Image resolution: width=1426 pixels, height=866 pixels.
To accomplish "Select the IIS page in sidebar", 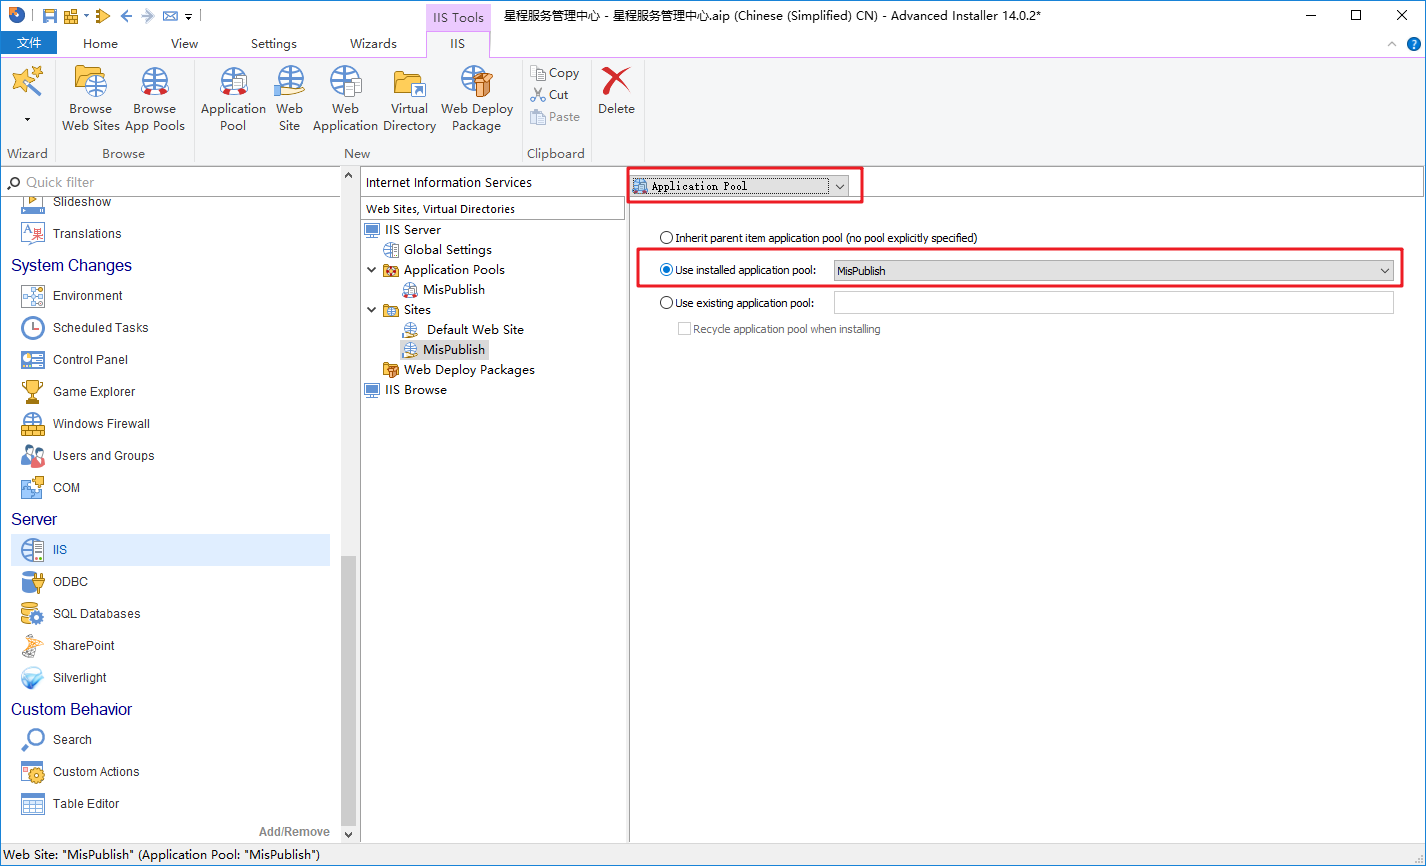I will tap(170, 550).
